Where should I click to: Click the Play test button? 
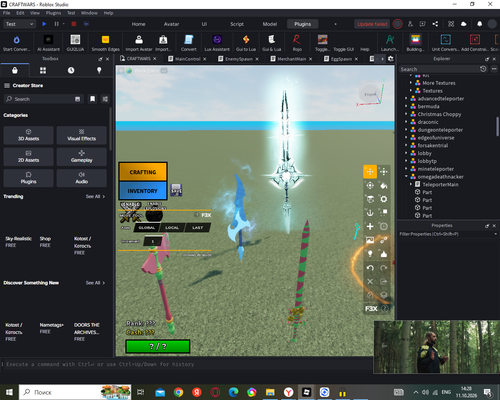pos(44,24)
